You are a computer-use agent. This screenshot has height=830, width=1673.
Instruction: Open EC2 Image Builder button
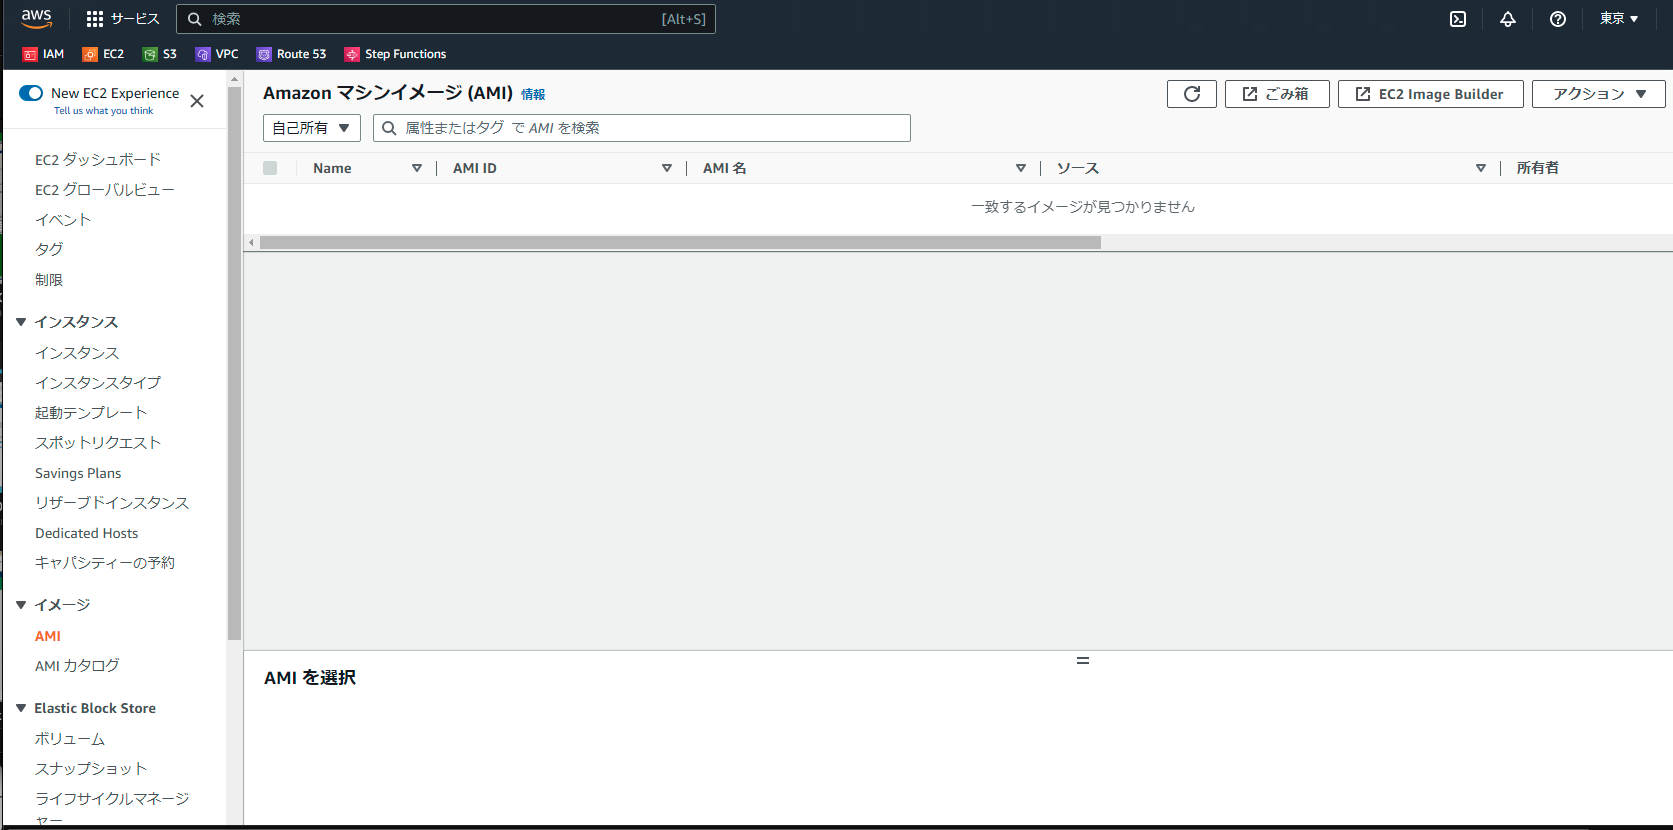[x=1431, y=94]
